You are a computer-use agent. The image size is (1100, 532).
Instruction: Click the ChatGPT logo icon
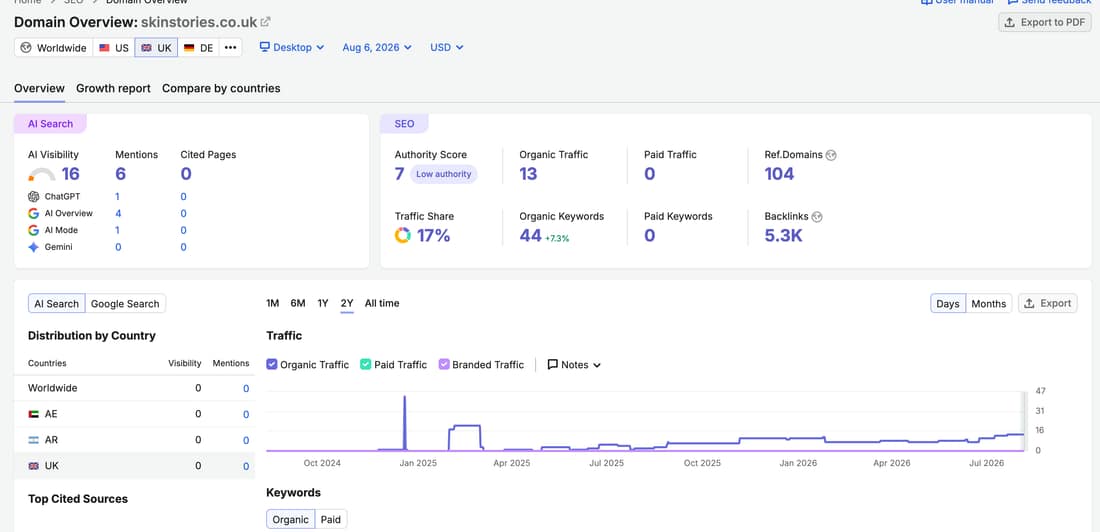tap(34, 197)
